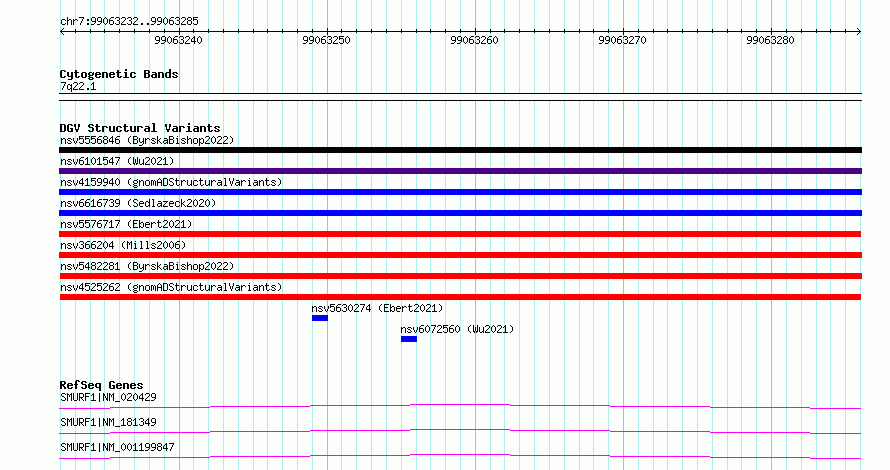890x470 pixels.
Task: Open the nsv6101547 (Wu2021) label
Action: [x=117, y=161]
